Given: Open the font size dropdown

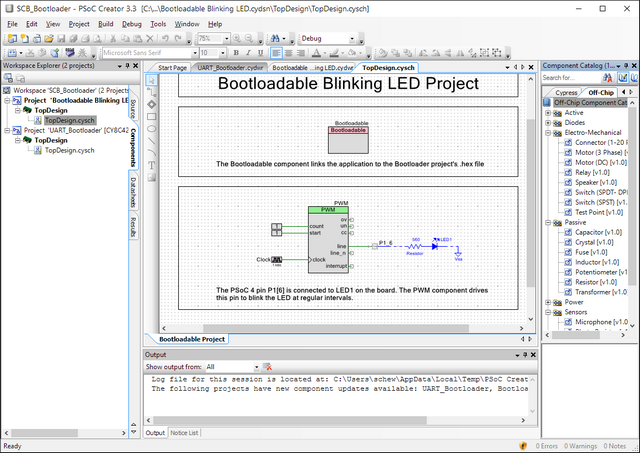Looking at the screenshot, I should [x=222, y=53].
